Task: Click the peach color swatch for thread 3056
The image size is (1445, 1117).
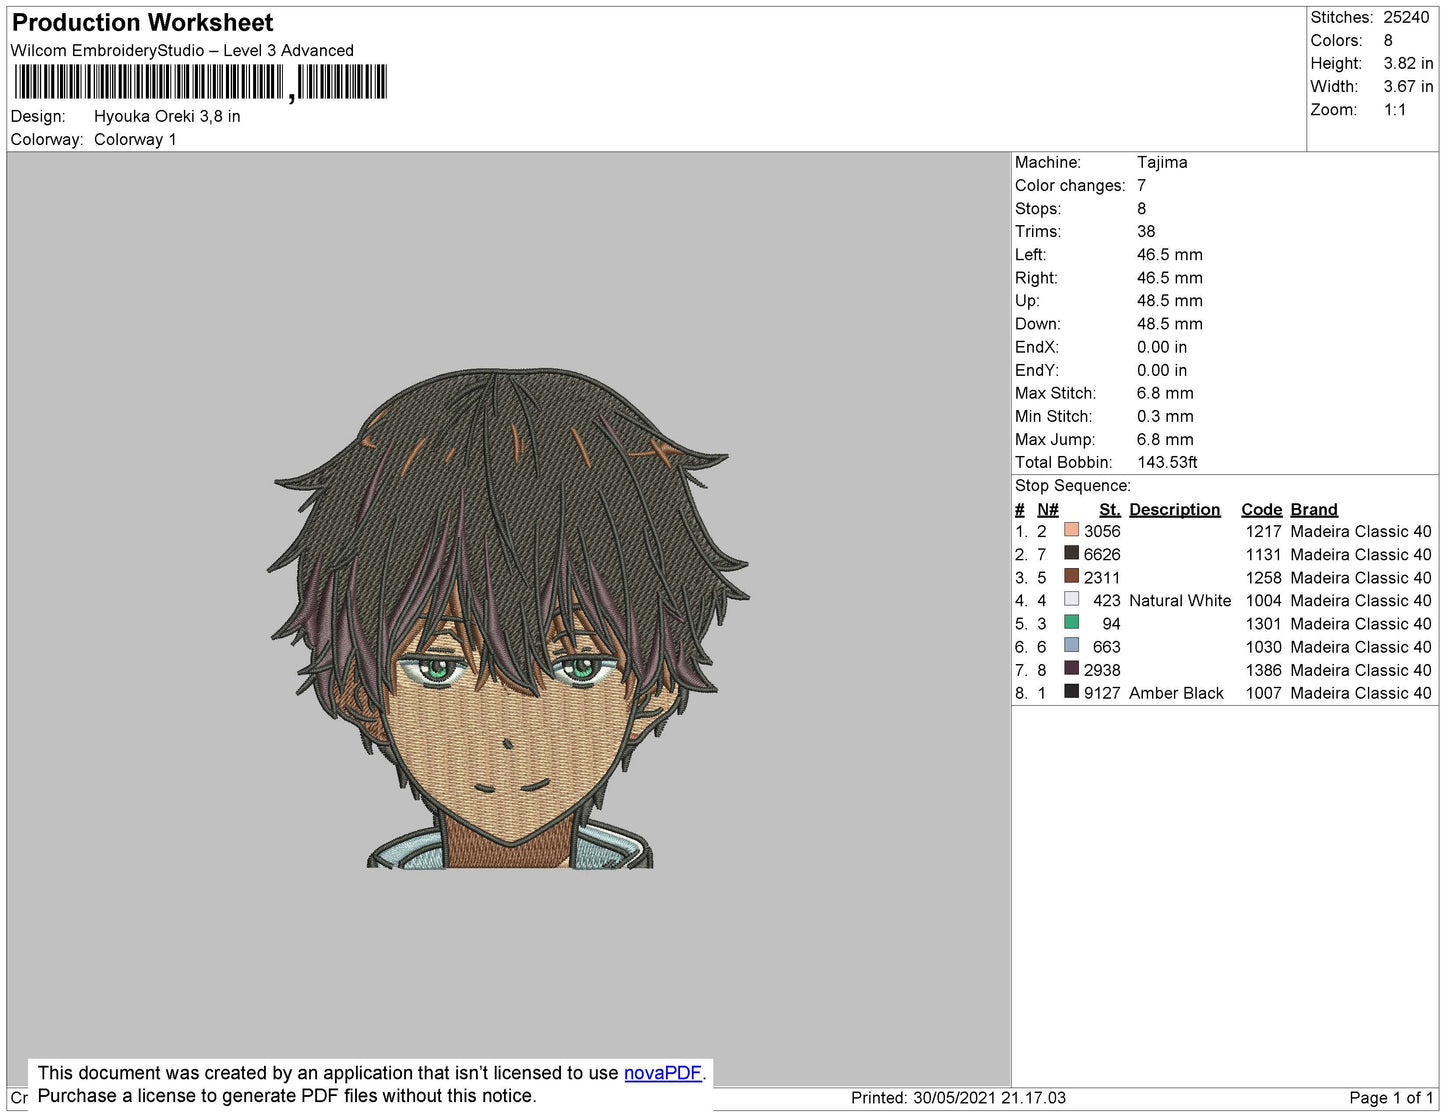Action: (x=1071, y=530)
